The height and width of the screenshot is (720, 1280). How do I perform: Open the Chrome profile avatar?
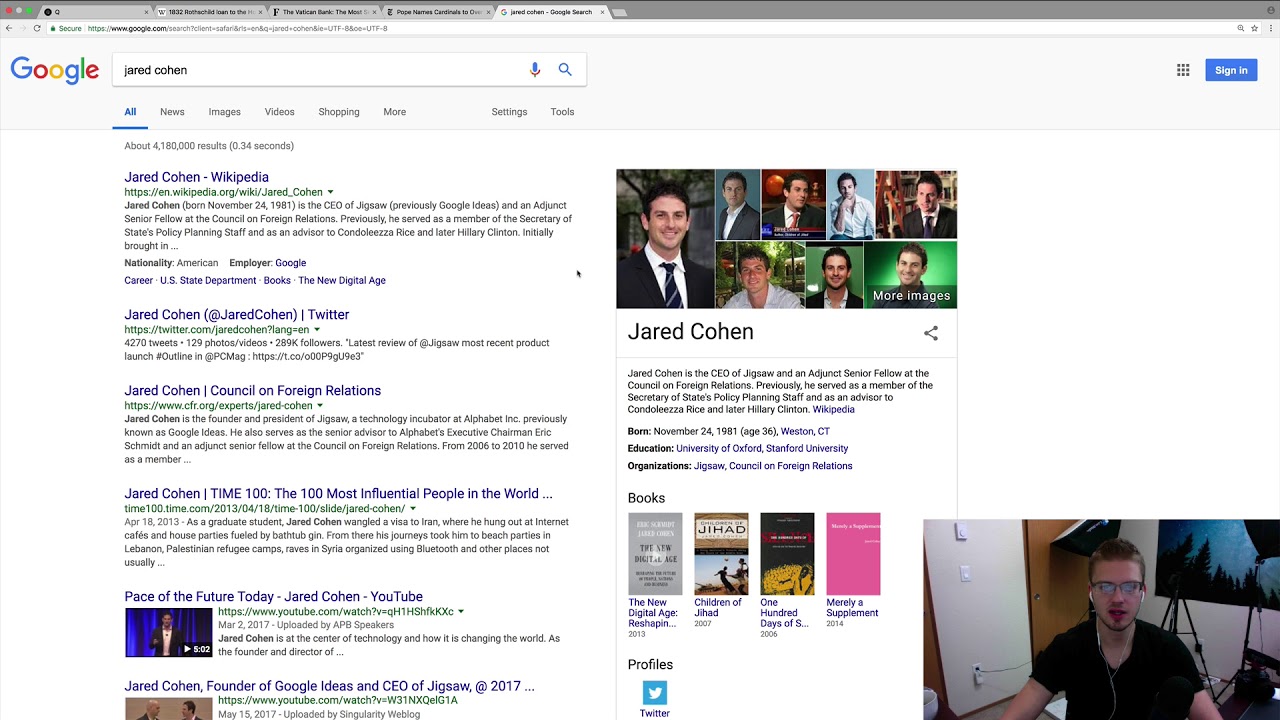(x=1270, y=11)
